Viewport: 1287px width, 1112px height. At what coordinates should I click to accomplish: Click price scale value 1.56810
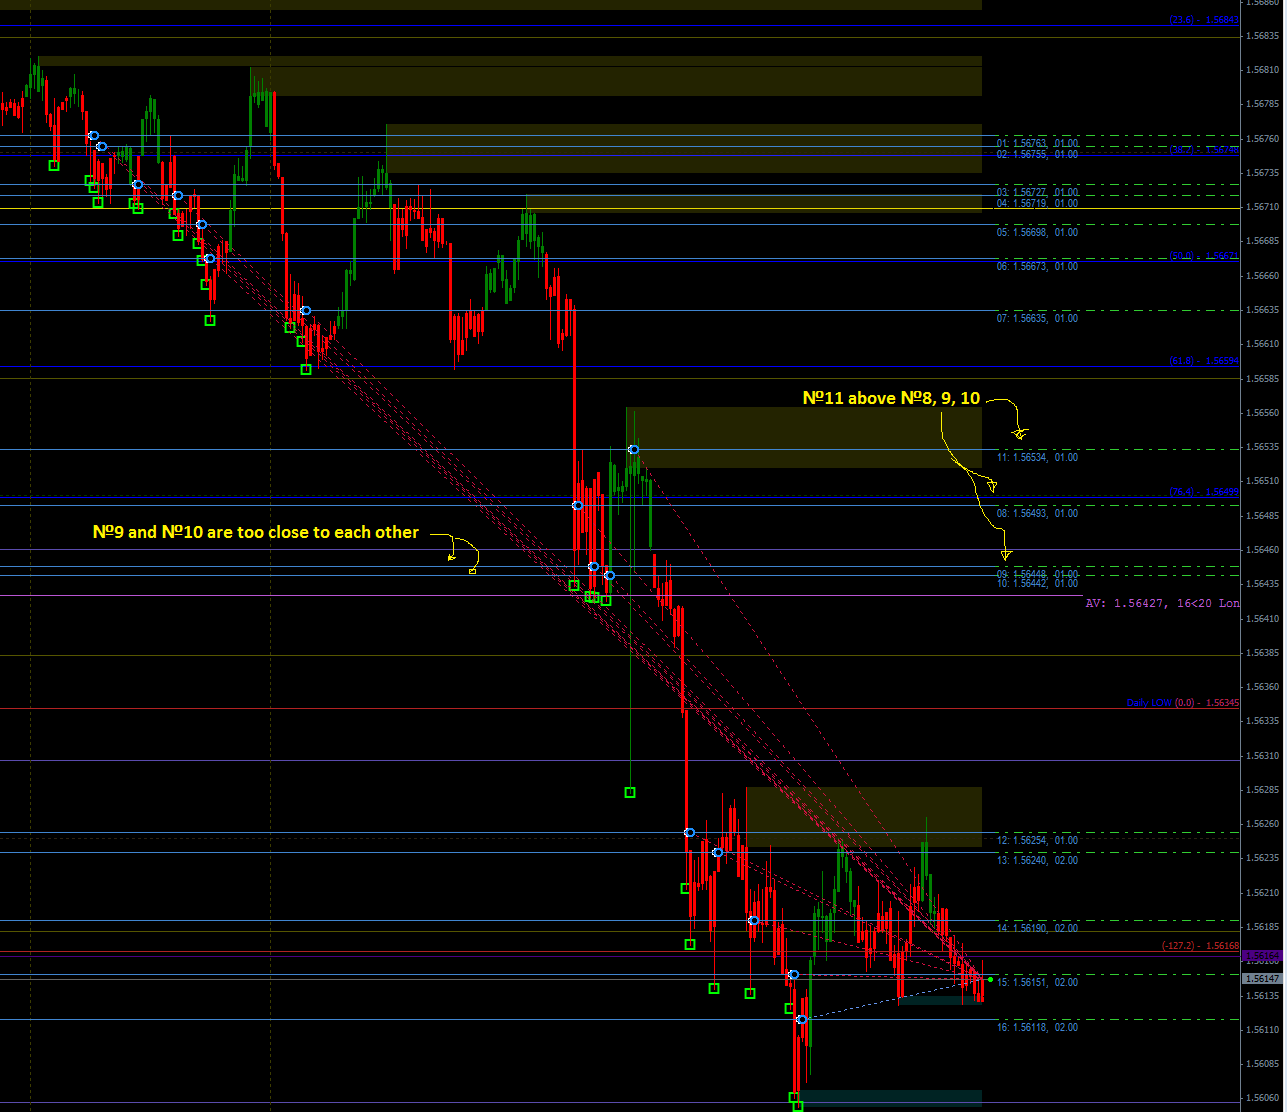[1264, 70]
